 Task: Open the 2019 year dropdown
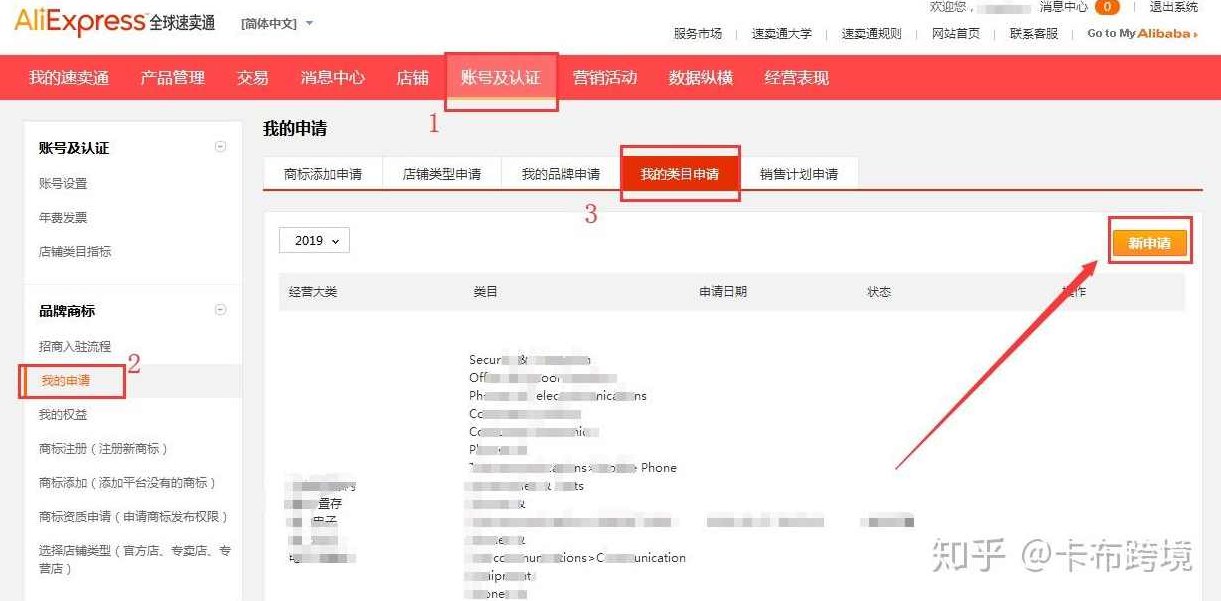[314, 240]
